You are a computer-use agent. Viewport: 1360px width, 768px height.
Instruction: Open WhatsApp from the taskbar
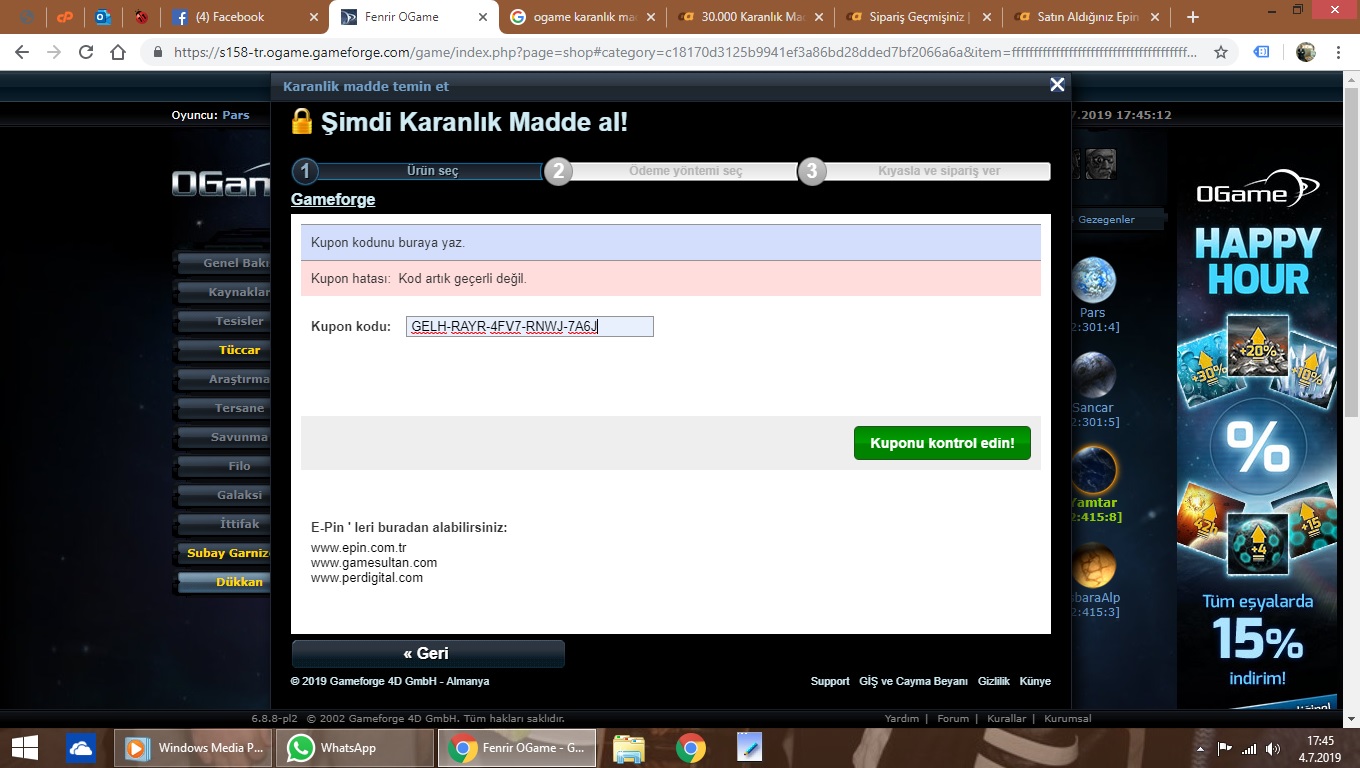point(354,748)
